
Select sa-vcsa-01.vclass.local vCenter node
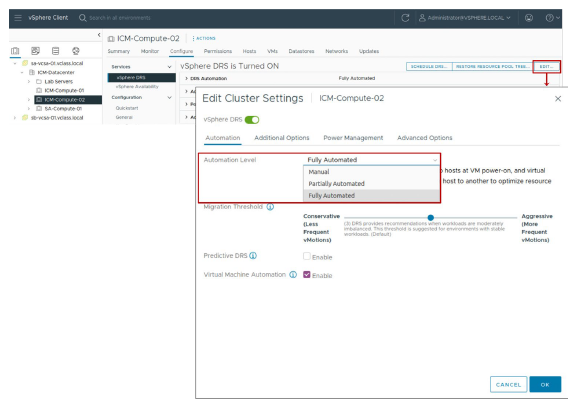(x=57, y=63)
